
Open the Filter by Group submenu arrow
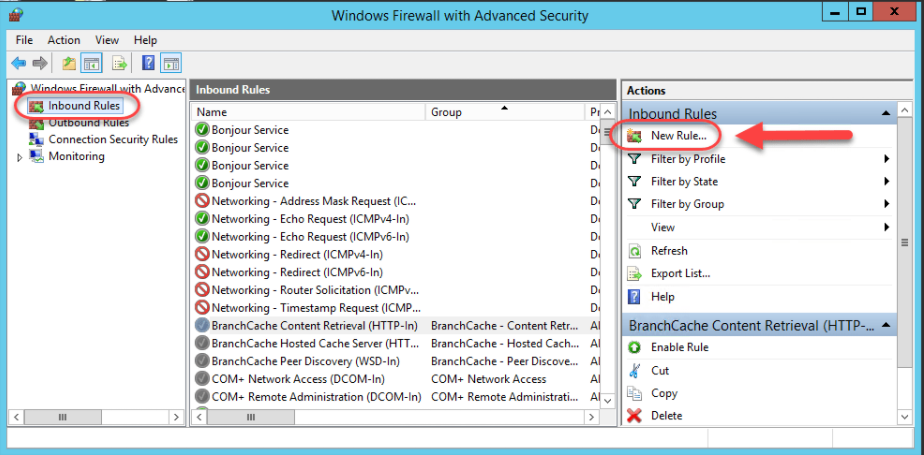pyautogui.click(x=886, y=204)
